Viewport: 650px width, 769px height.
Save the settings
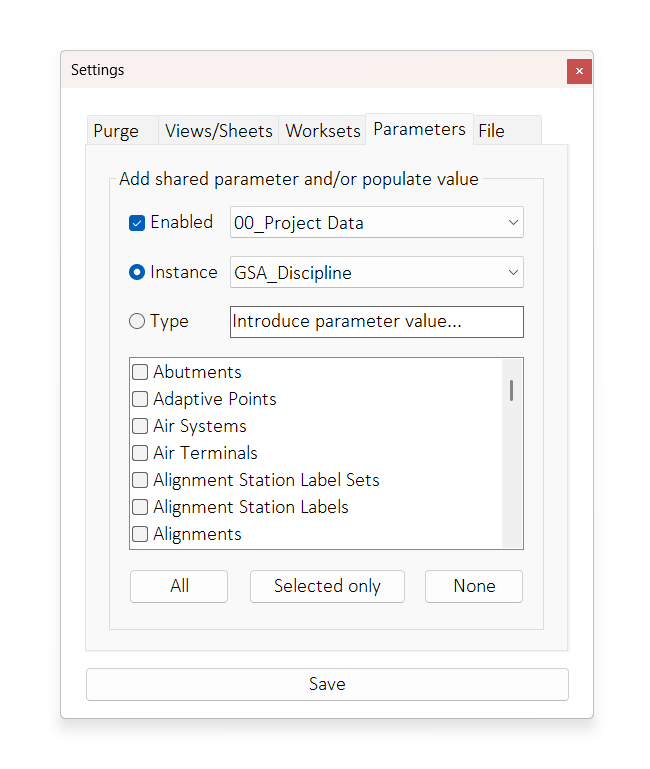point(327,685)
